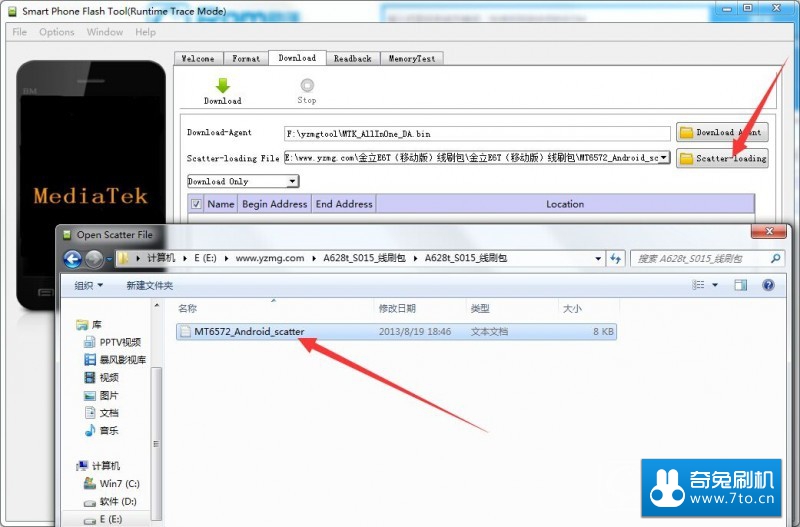Click the search magnifier icon
This screenshot has width=800, height=527.
(x=776, y=259)
